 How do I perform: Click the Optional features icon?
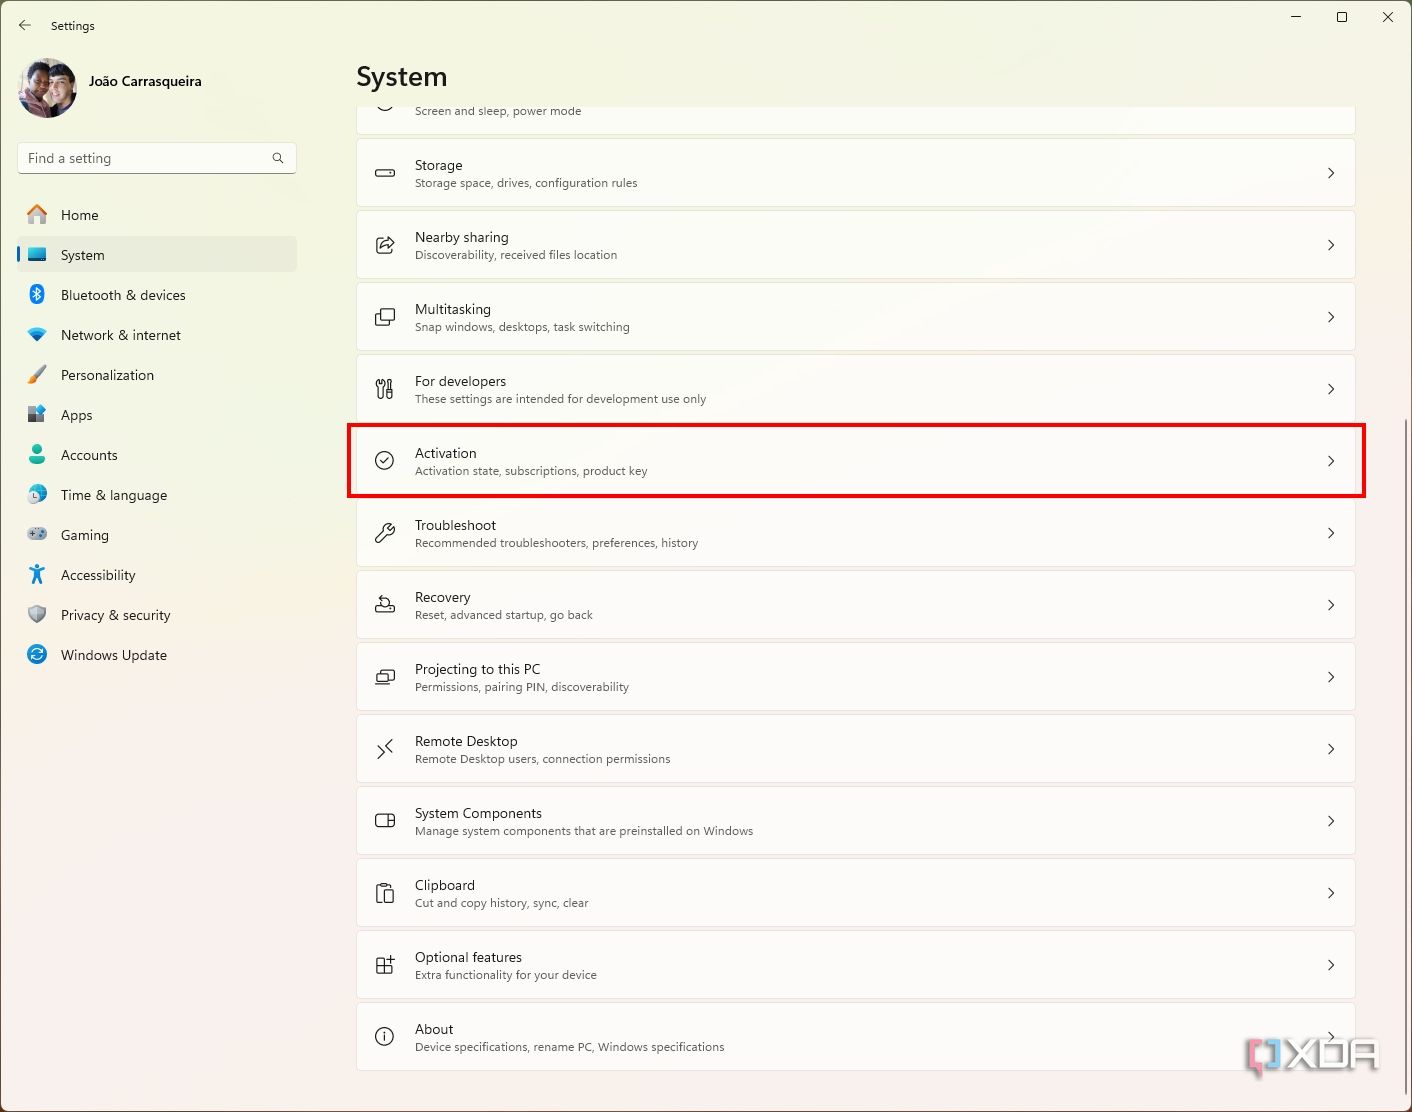click(x=385, y=965)
